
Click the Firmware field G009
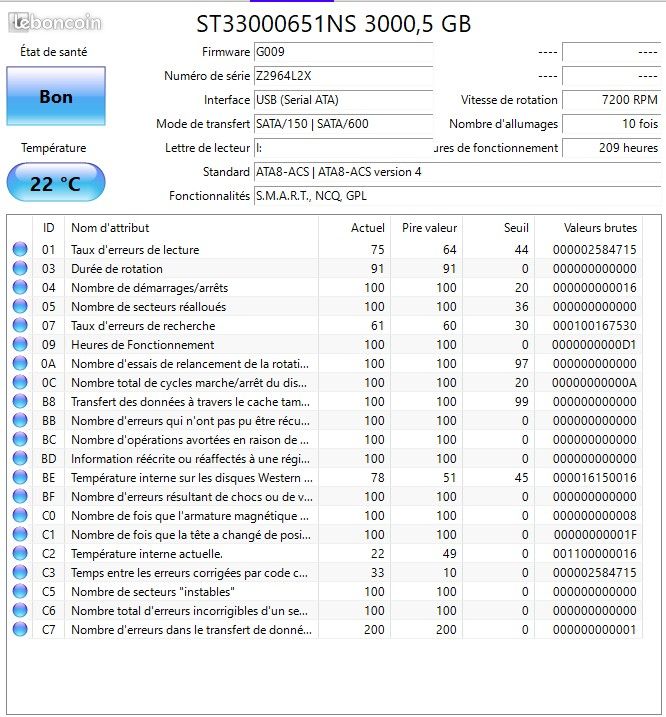343,52
